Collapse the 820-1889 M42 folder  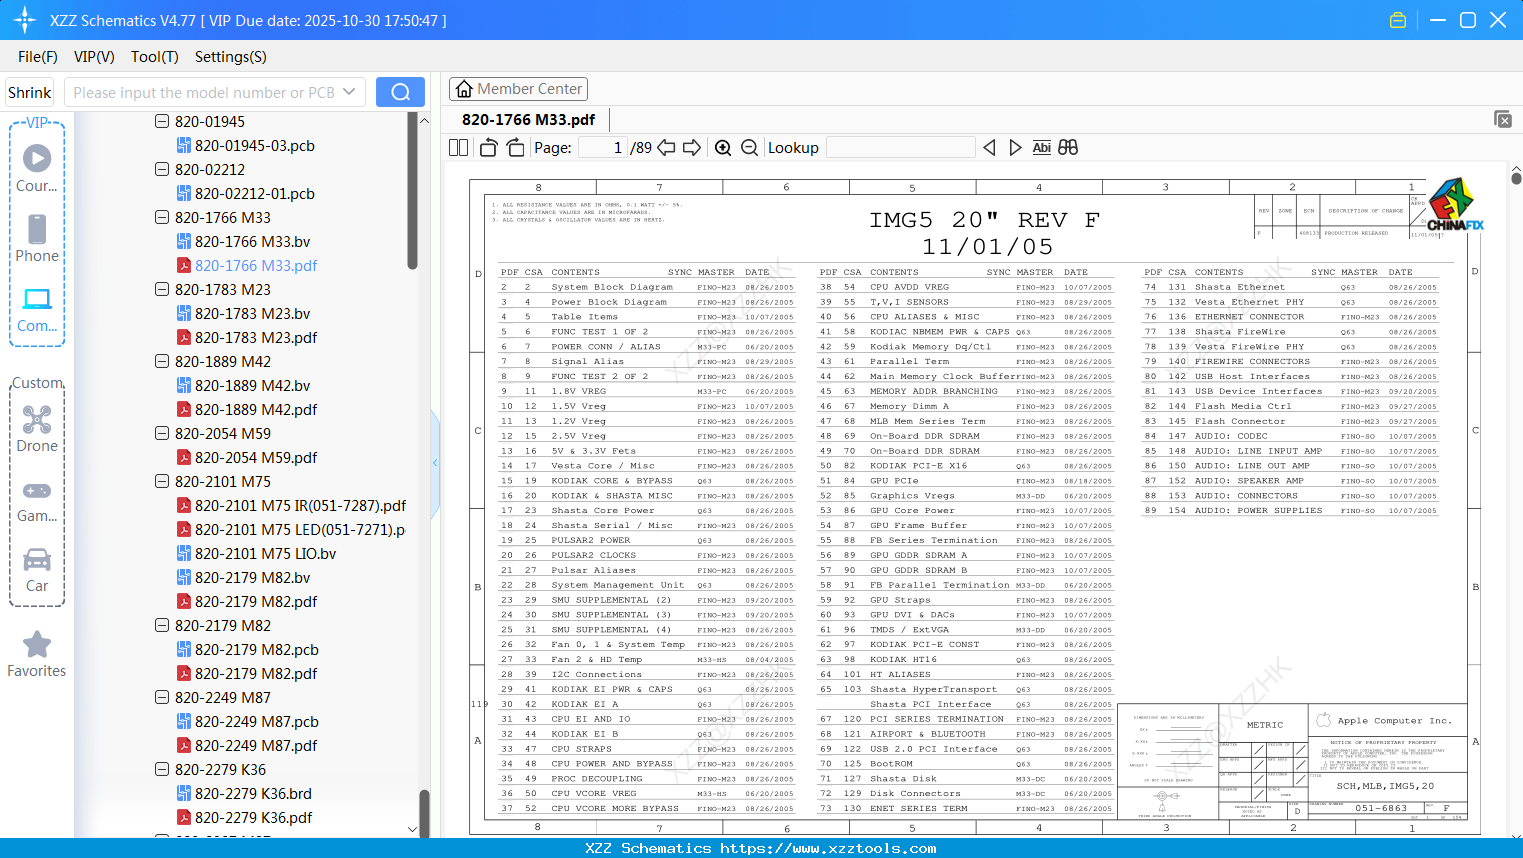pos(162,361)
